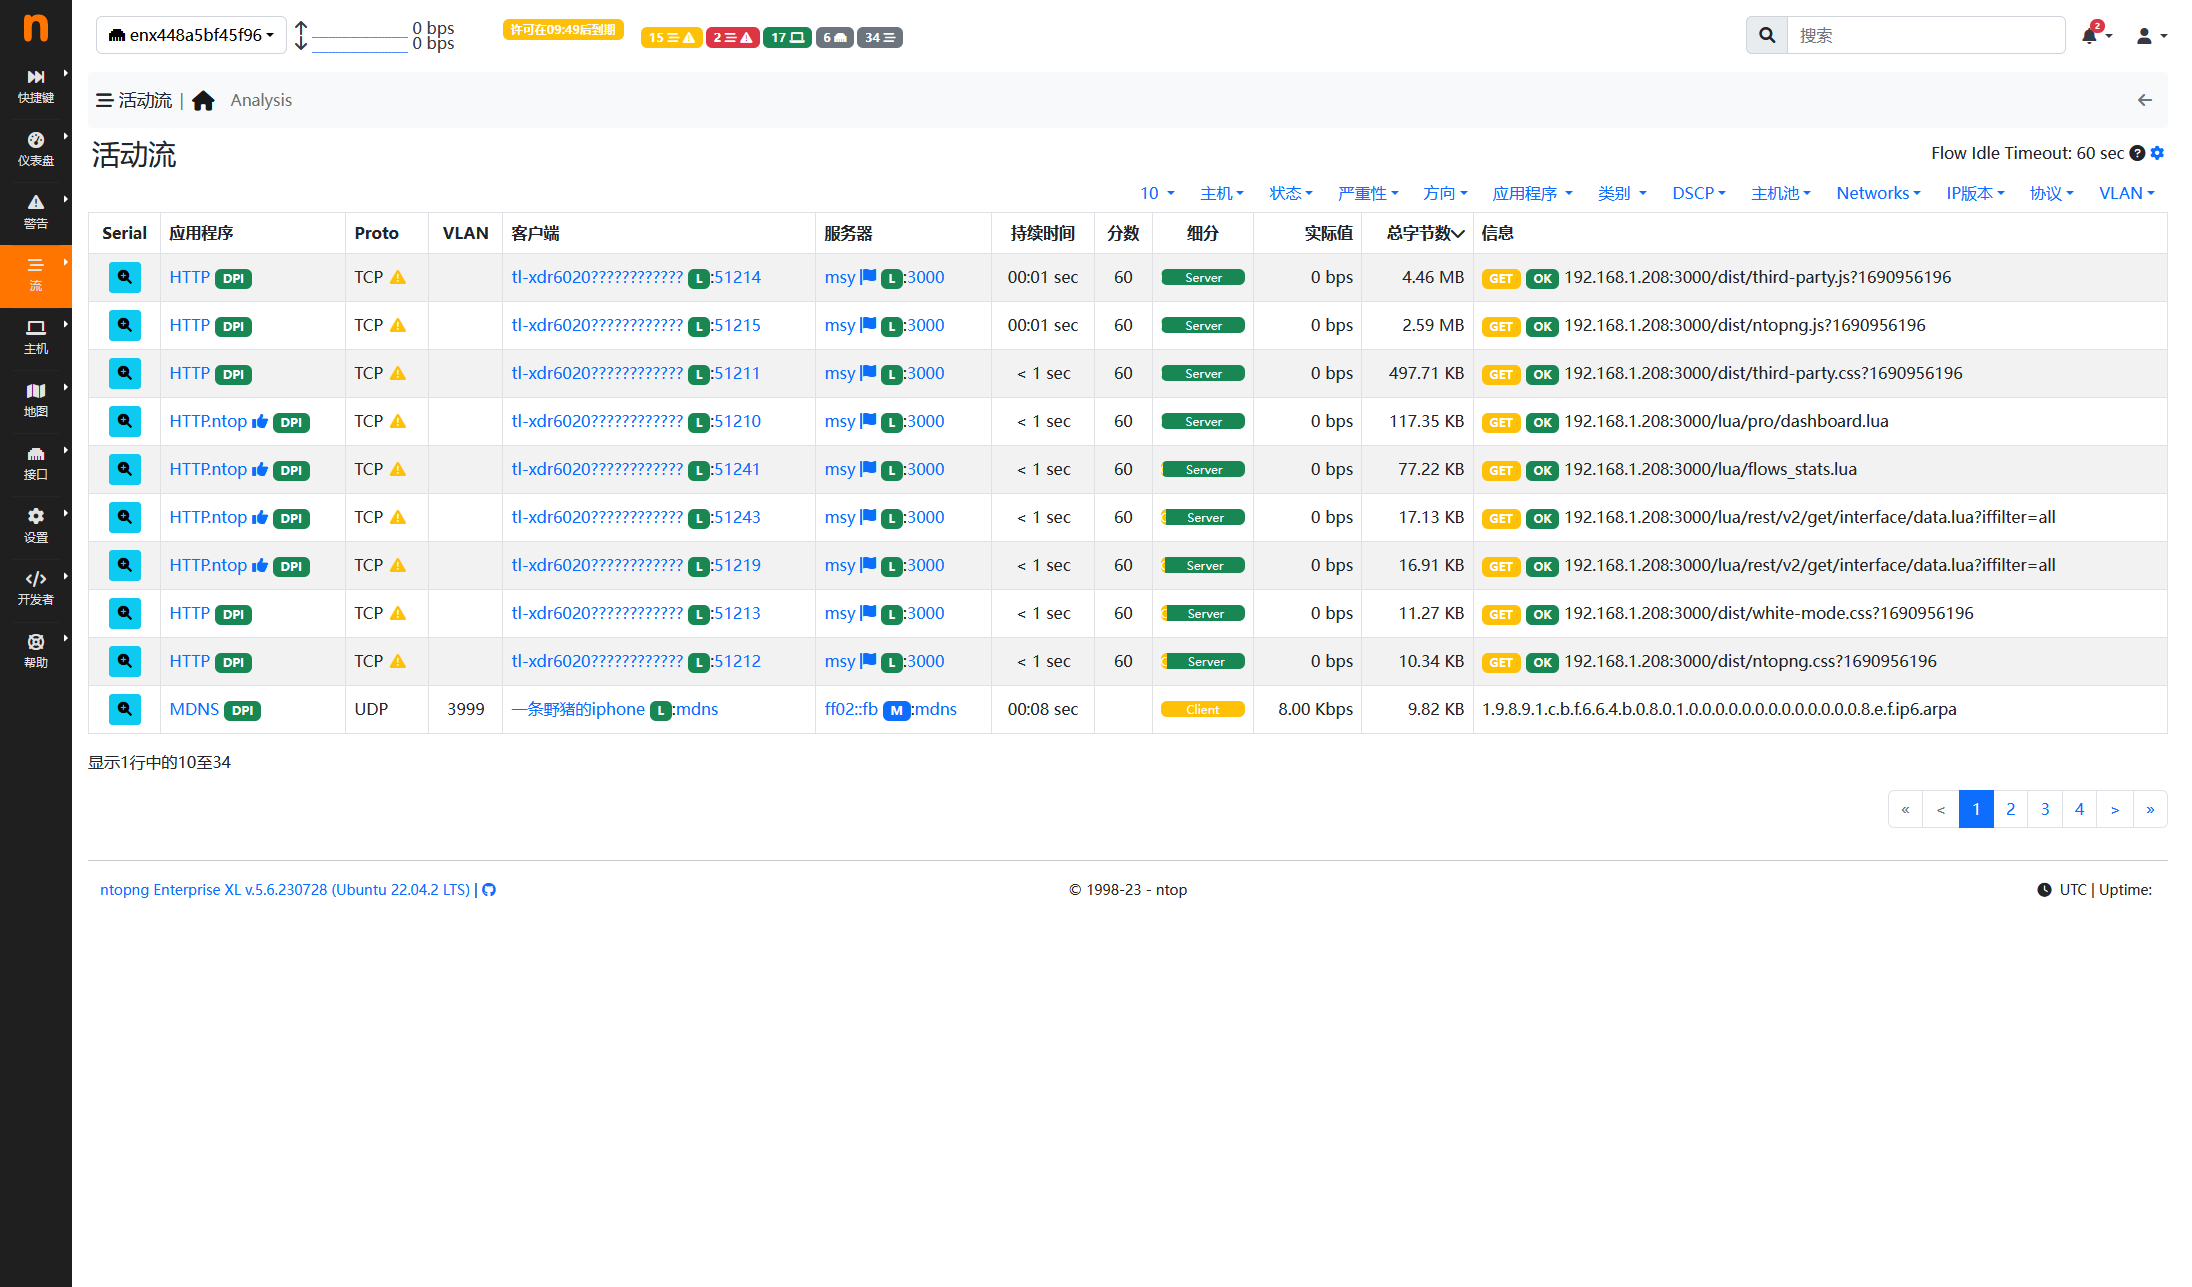
Task: Click grey 34 flows badge
Action: coord(880,37)
